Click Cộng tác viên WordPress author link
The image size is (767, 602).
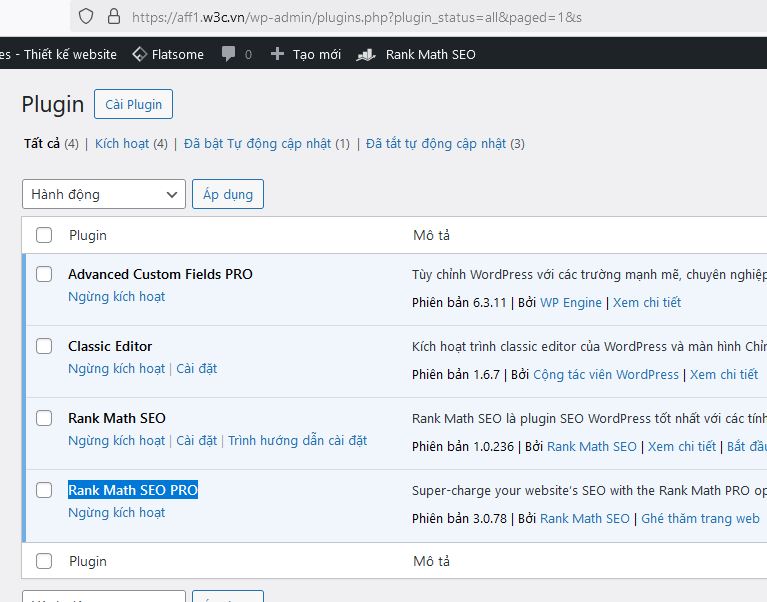pos(606,375)
